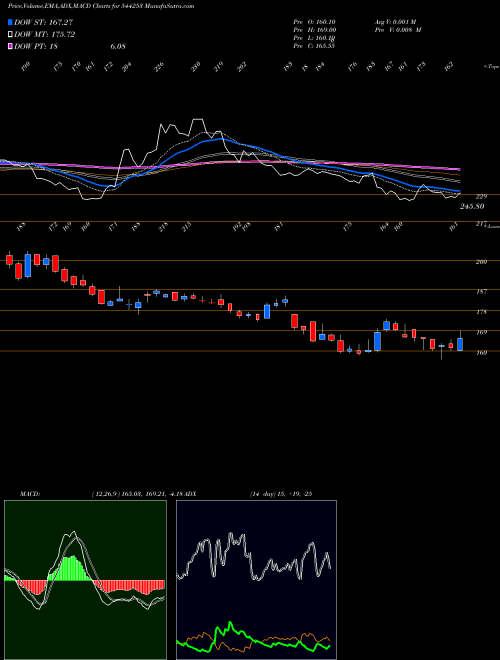
Task: Open the green MACD histogram panel
Action: click(x=85, y=580)
